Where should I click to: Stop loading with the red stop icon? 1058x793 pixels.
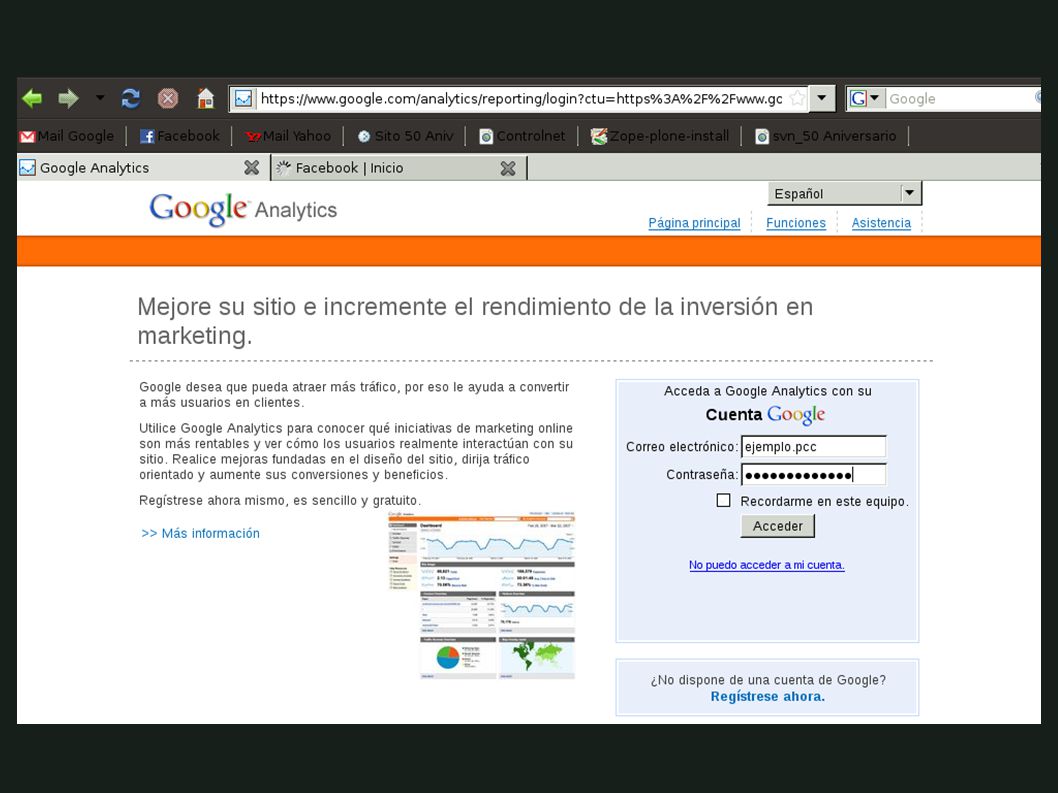click(168, 99)
